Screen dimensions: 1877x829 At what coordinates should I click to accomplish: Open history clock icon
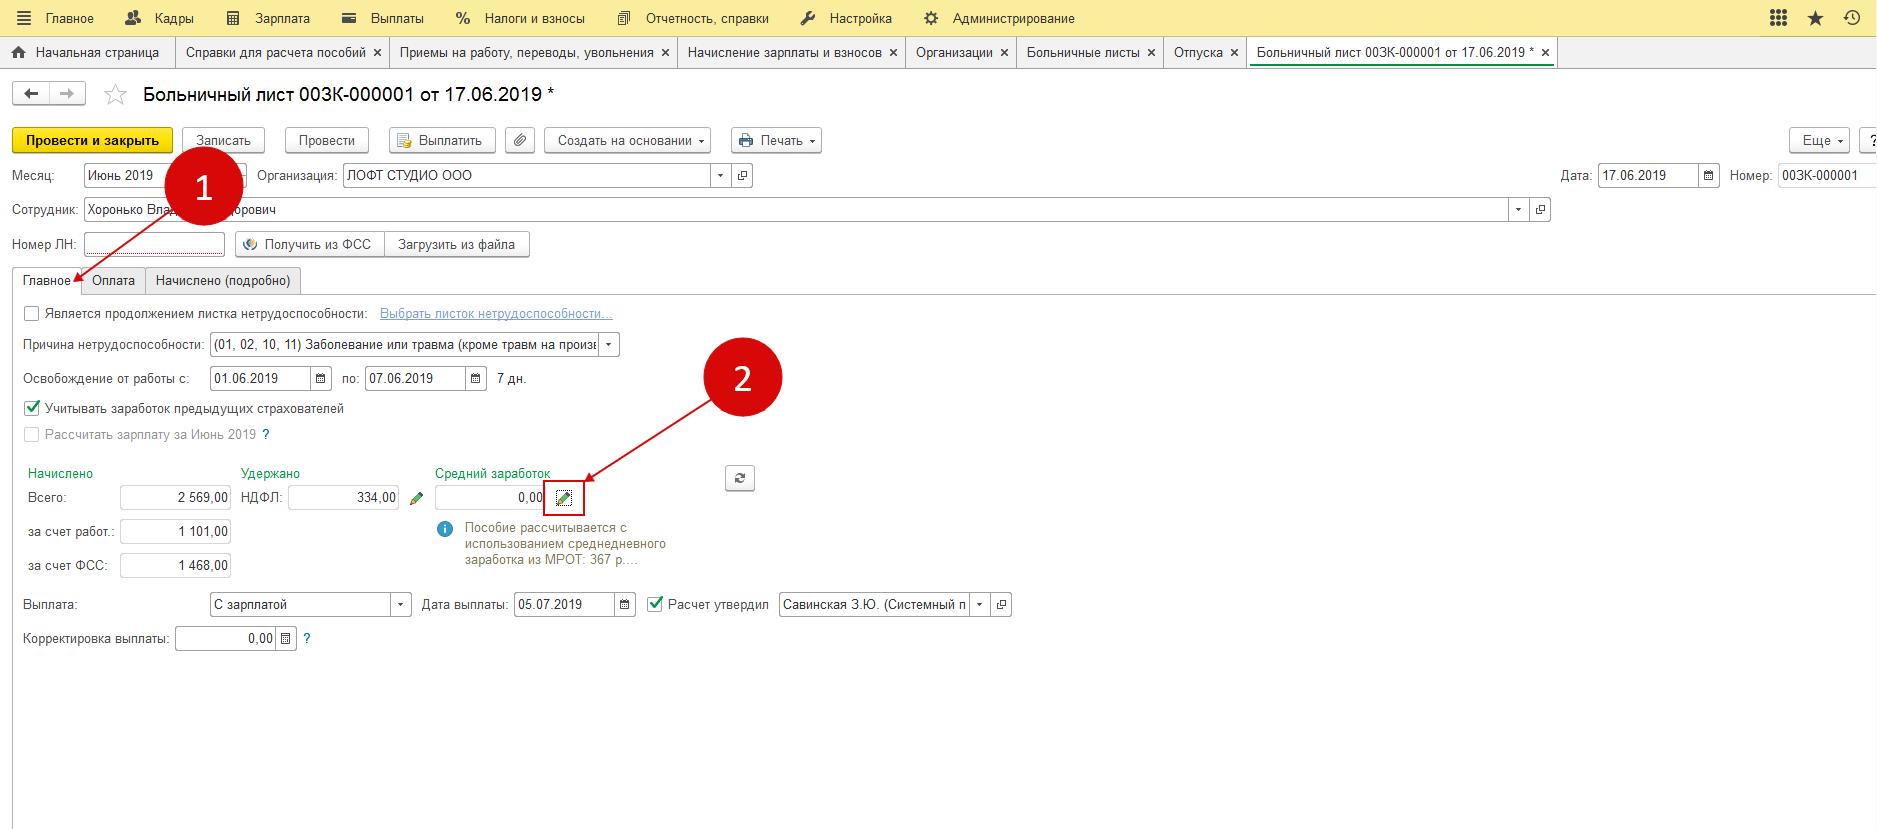[x=1852, y=18]
